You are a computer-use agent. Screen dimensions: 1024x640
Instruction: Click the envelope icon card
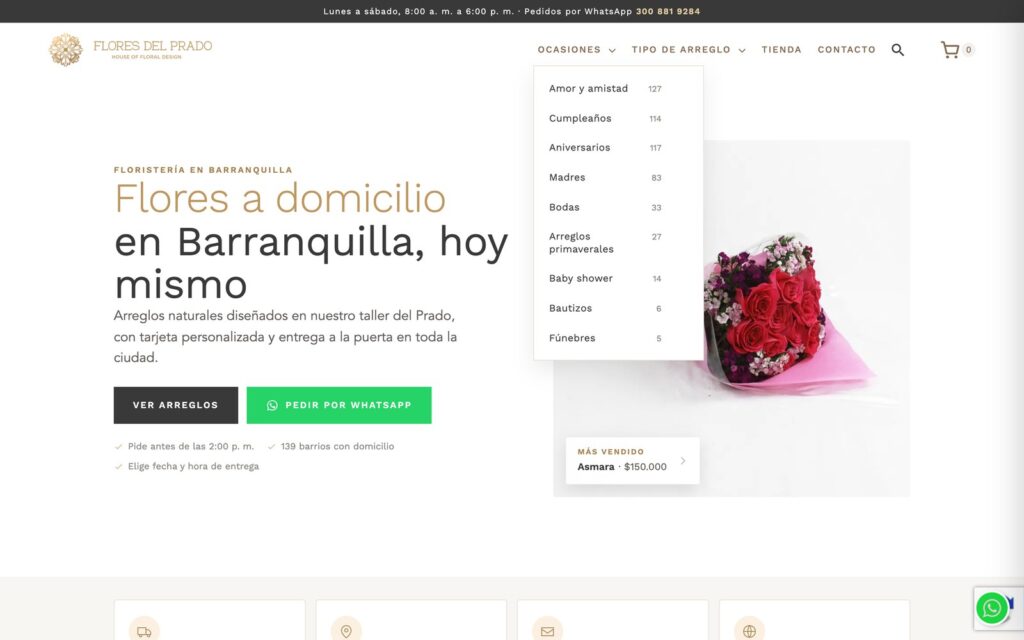[613, 620]
